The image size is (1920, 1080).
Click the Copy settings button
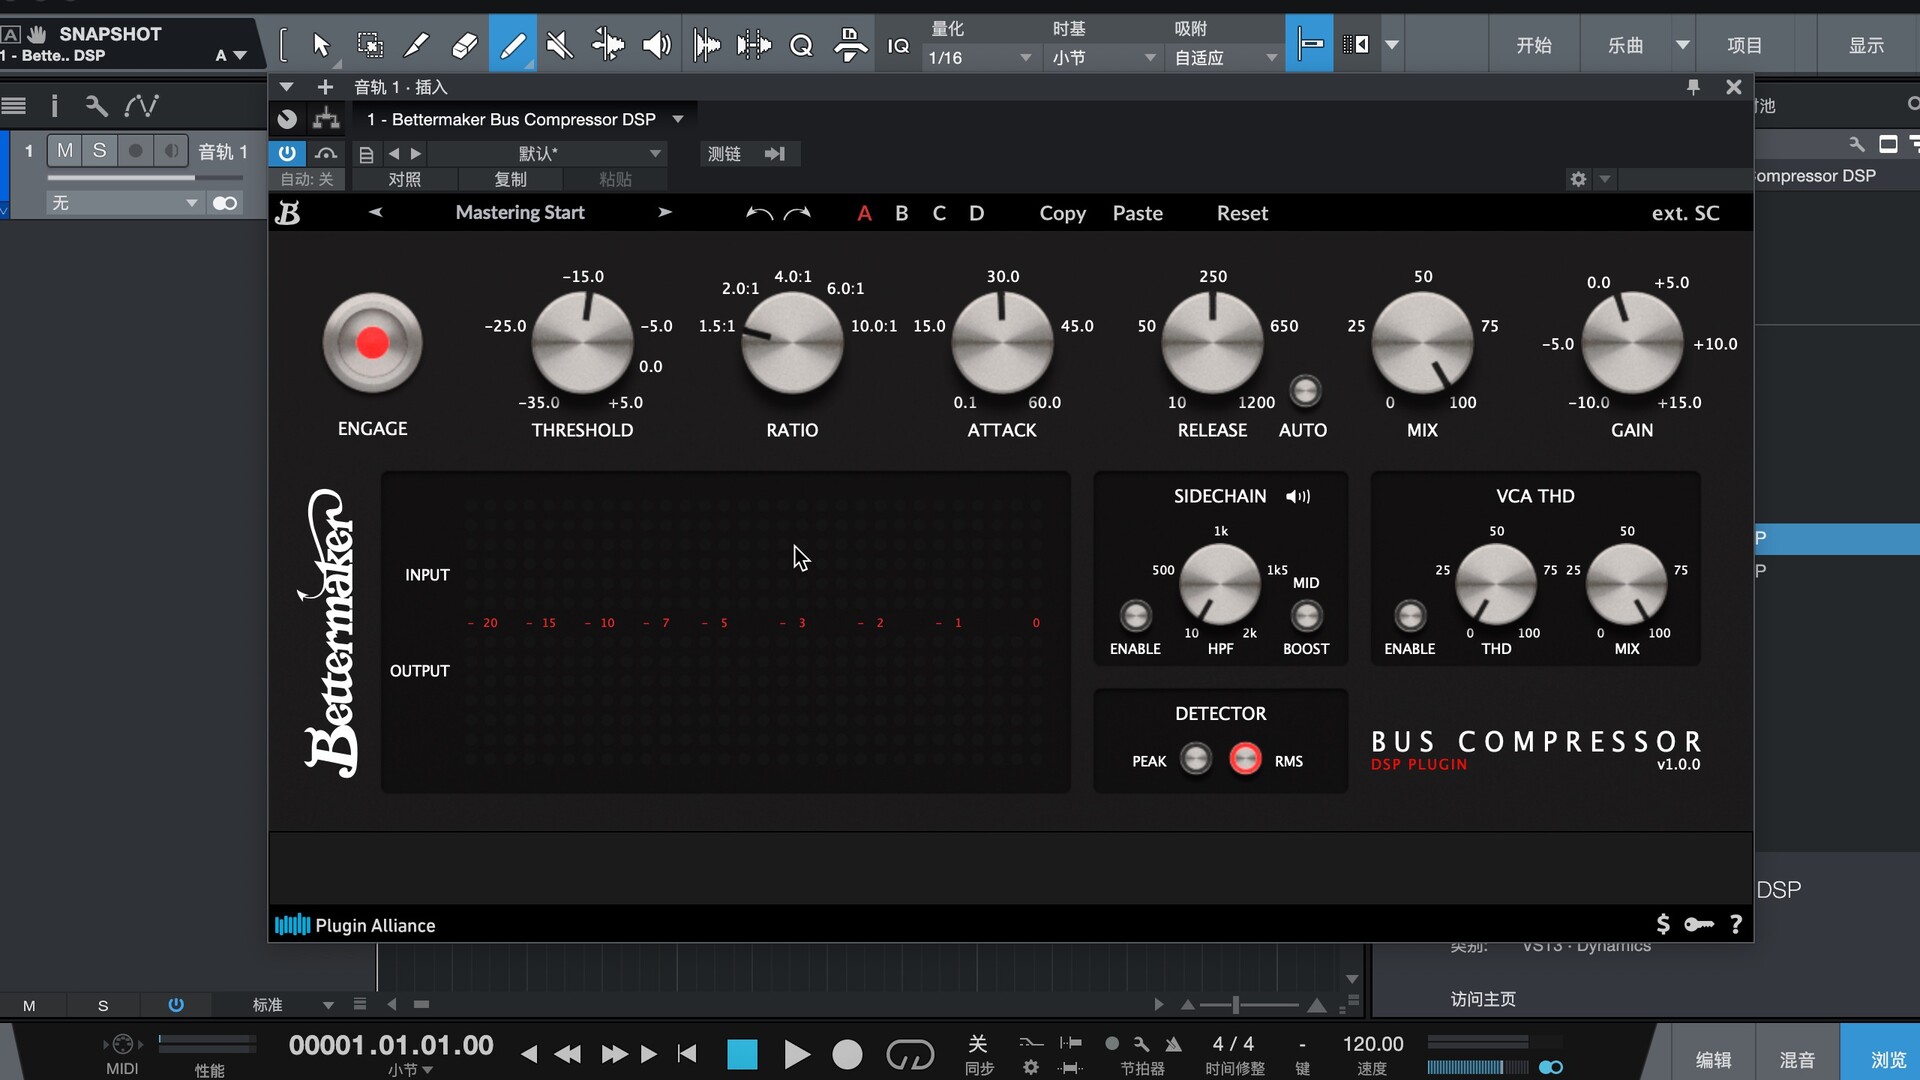tap(1061, 213)
